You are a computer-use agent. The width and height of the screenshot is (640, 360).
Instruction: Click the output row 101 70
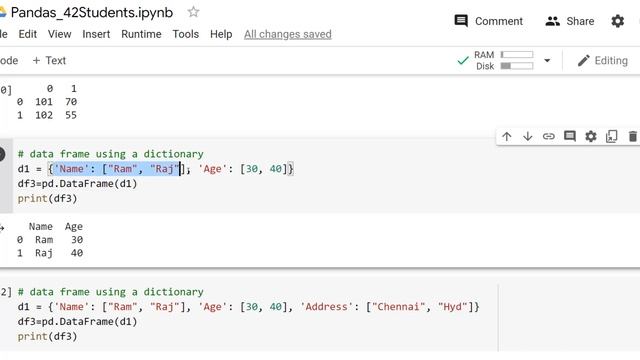coord(47,102)
